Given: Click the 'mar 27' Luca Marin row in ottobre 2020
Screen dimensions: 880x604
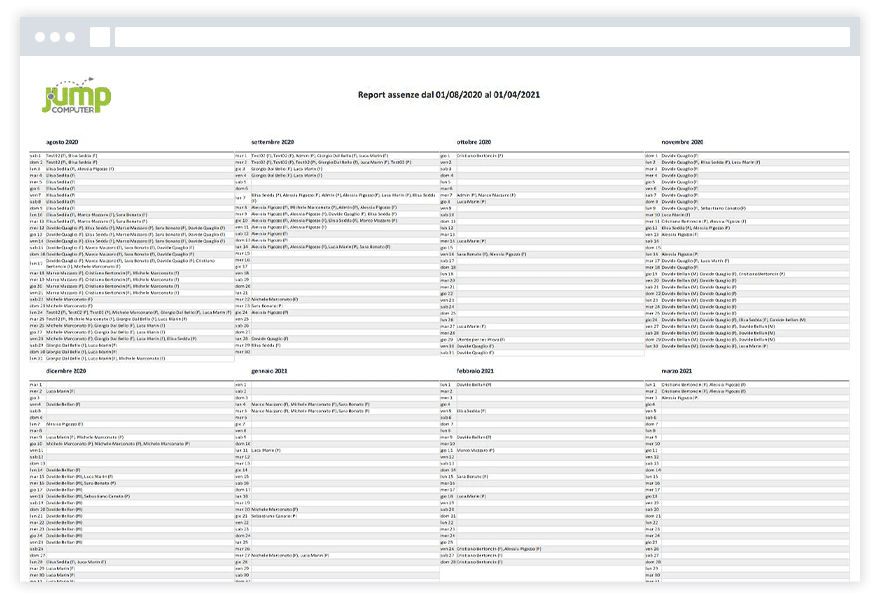Looking at the screenshot, I should (542, 326).
